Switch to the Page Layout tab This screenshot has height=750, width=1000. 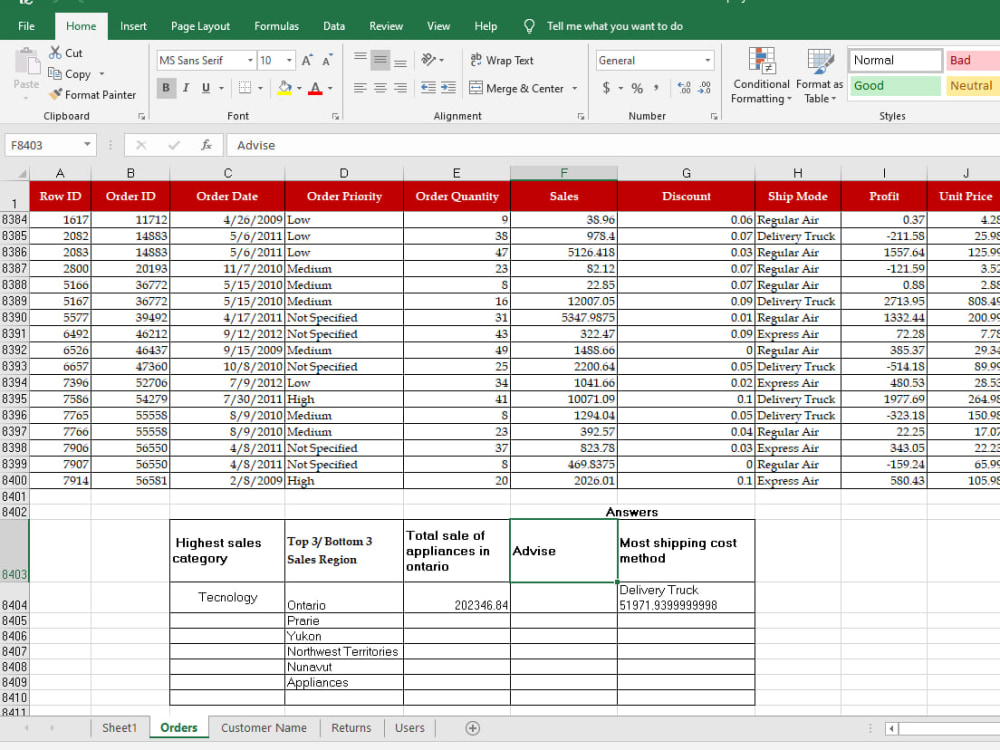tap(200, 26)
